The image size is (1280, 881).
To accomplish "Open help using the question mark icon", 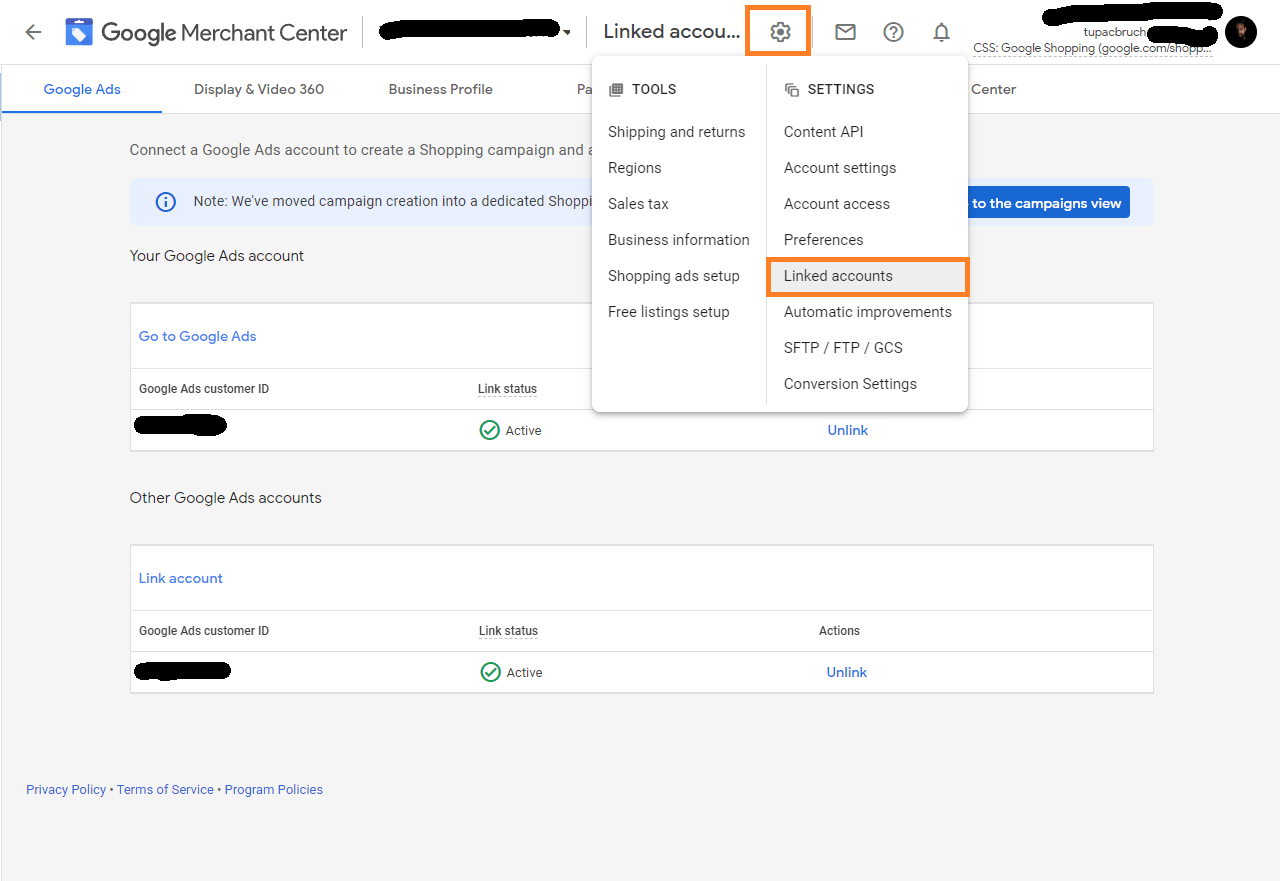I will pos(893,31).
